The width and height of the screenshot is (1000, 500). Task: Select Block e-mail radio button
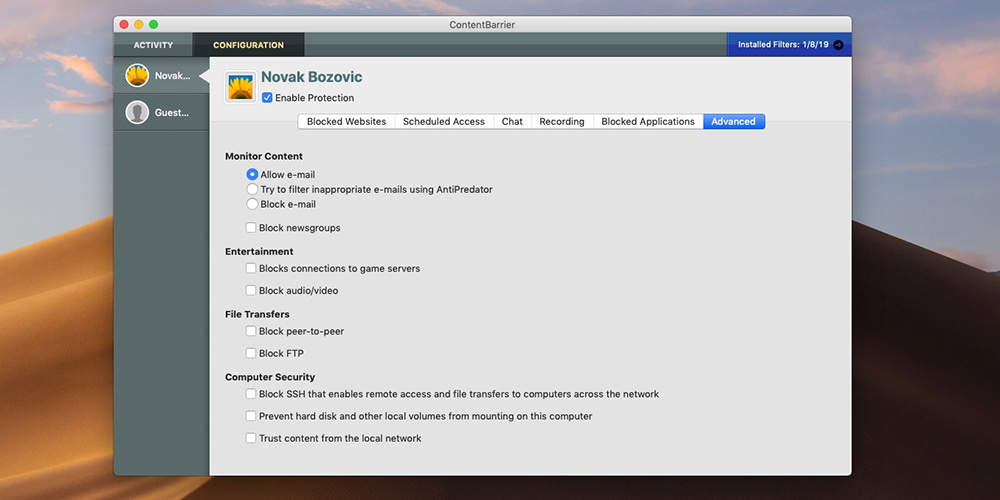pos(252,204)
